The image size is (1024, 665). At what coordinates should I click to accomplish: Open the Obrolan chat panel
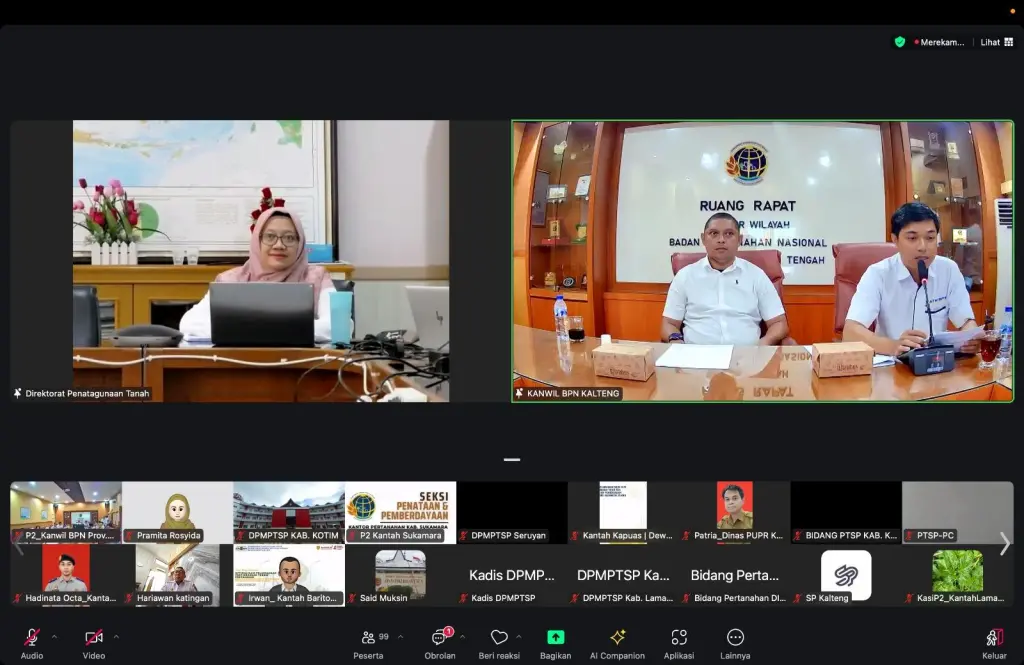[439, 642]
